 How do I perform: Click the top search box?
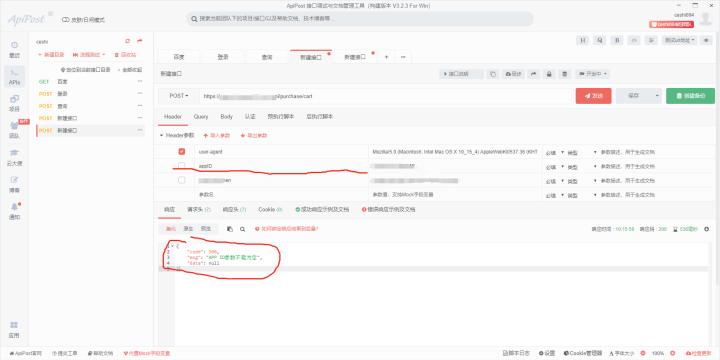click(x=360, y=19)
